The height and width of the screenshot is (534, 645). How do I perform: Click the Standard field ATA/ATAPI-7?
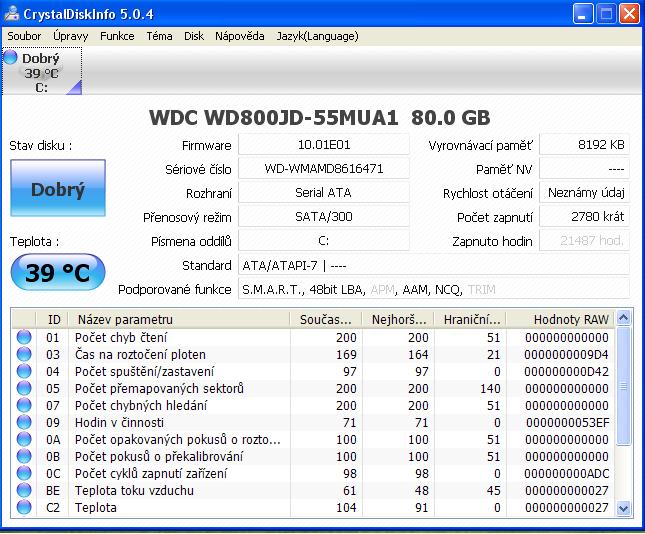434,265
